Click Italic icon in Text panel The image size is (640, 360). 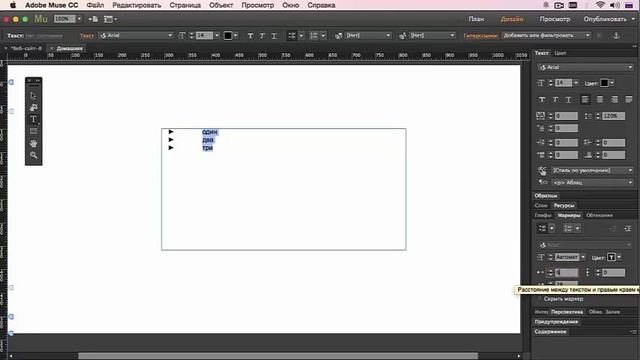click(555, 100)
